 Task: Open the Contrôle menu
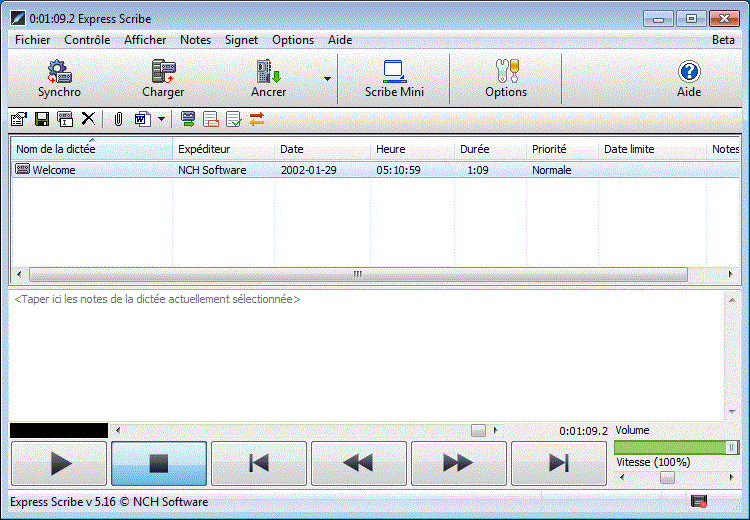click(87, 40)
